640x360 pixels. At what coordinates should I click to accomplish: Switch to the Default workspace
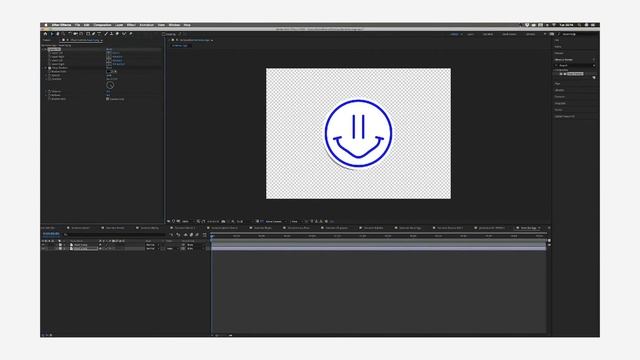pos(454,34)
